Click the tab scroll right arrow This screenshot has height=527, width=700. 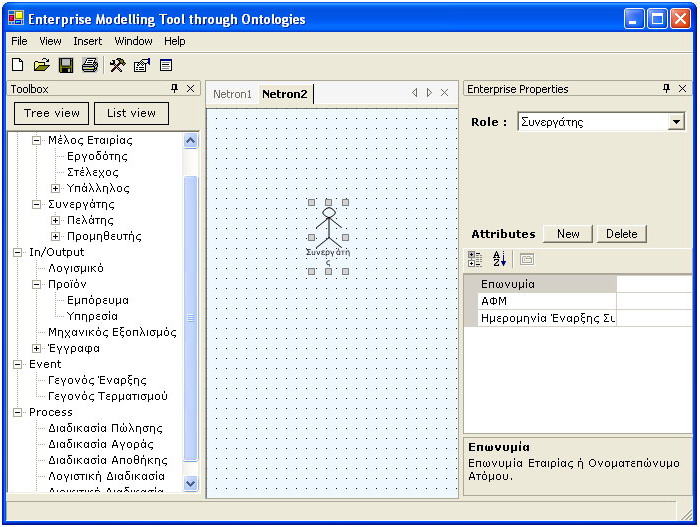click(429, 92)
